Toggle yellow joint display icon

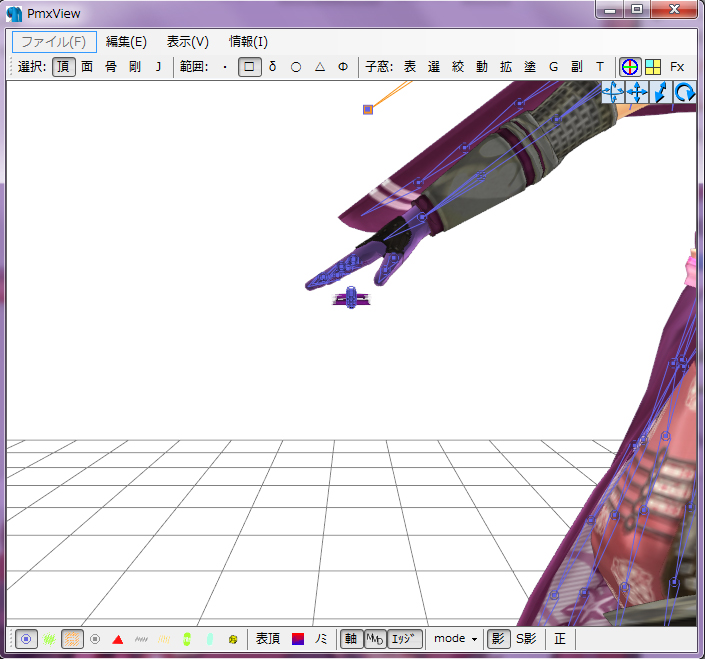point(233,639)
